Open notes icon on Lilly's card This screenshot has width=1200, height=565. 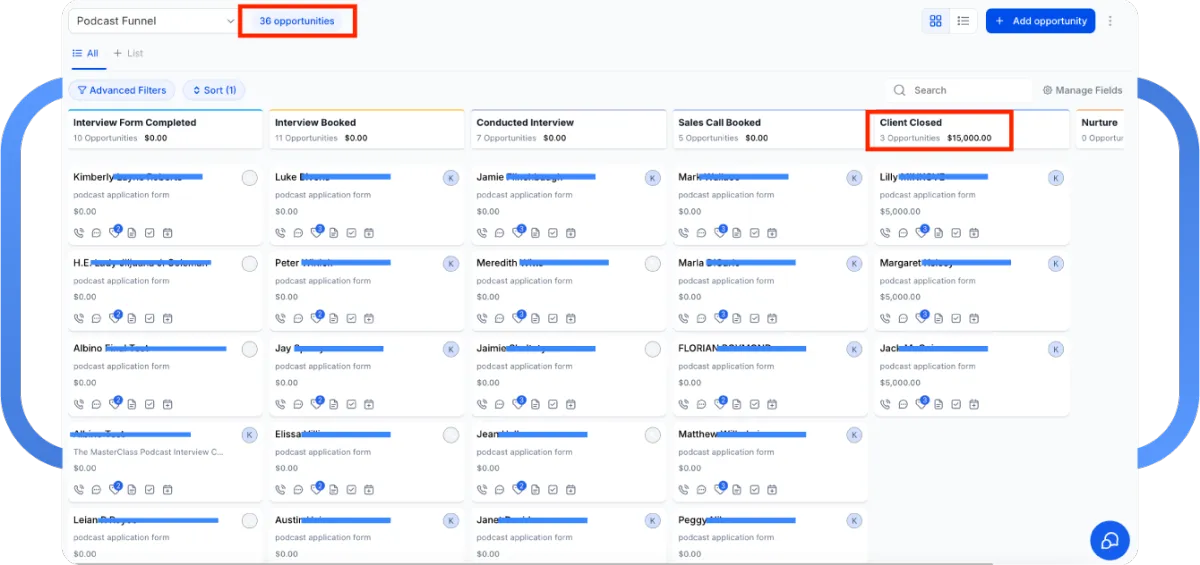939,233
